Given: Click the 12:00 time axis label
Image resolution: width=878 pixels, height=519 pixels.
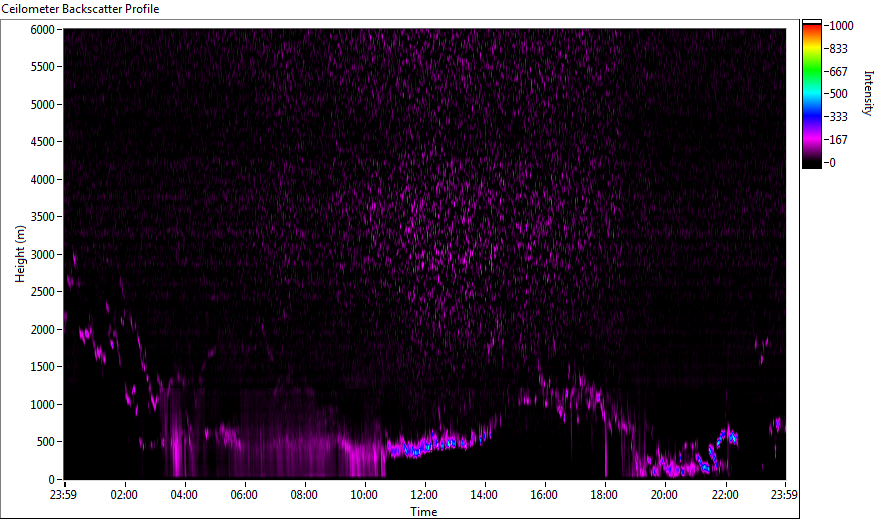Looking at the screenshot, I should point(424,495).
